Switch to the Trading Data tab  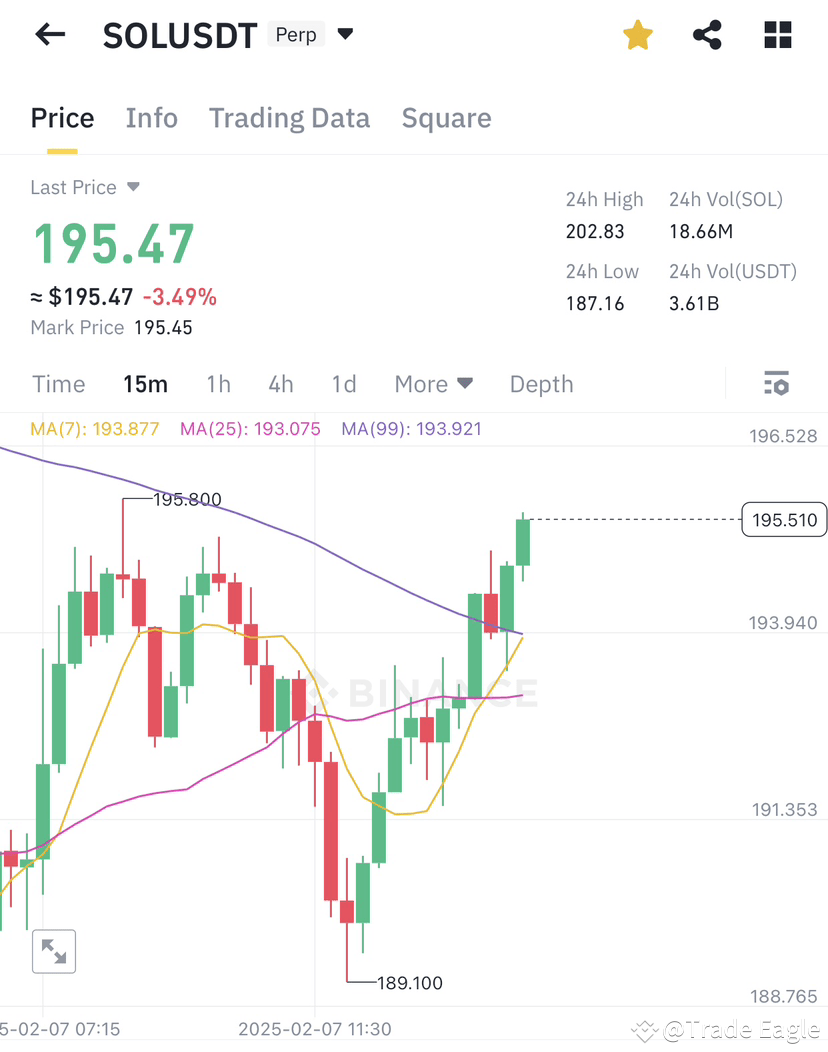click(x=289, y=118)
